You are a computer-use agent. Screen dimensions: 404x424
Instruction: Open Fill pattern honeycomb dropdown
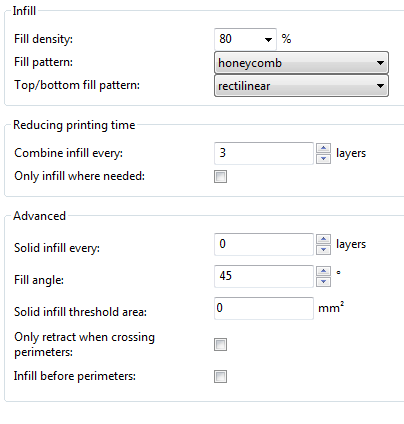point(301,63)
